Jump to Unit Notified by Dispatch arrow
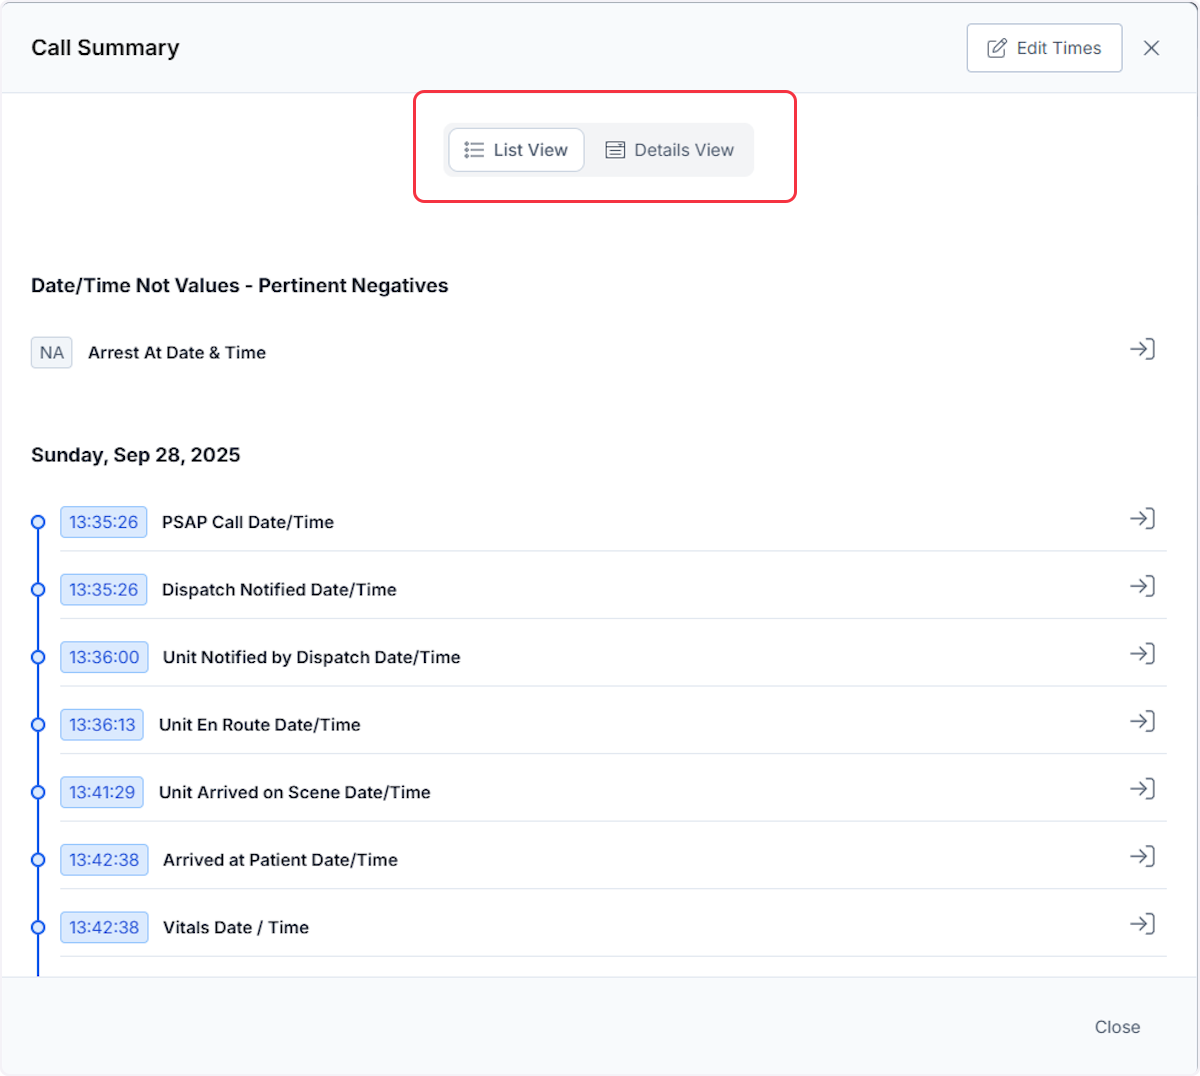The height and width of the screenshot is (1076, 1200). click(1142, 653)
